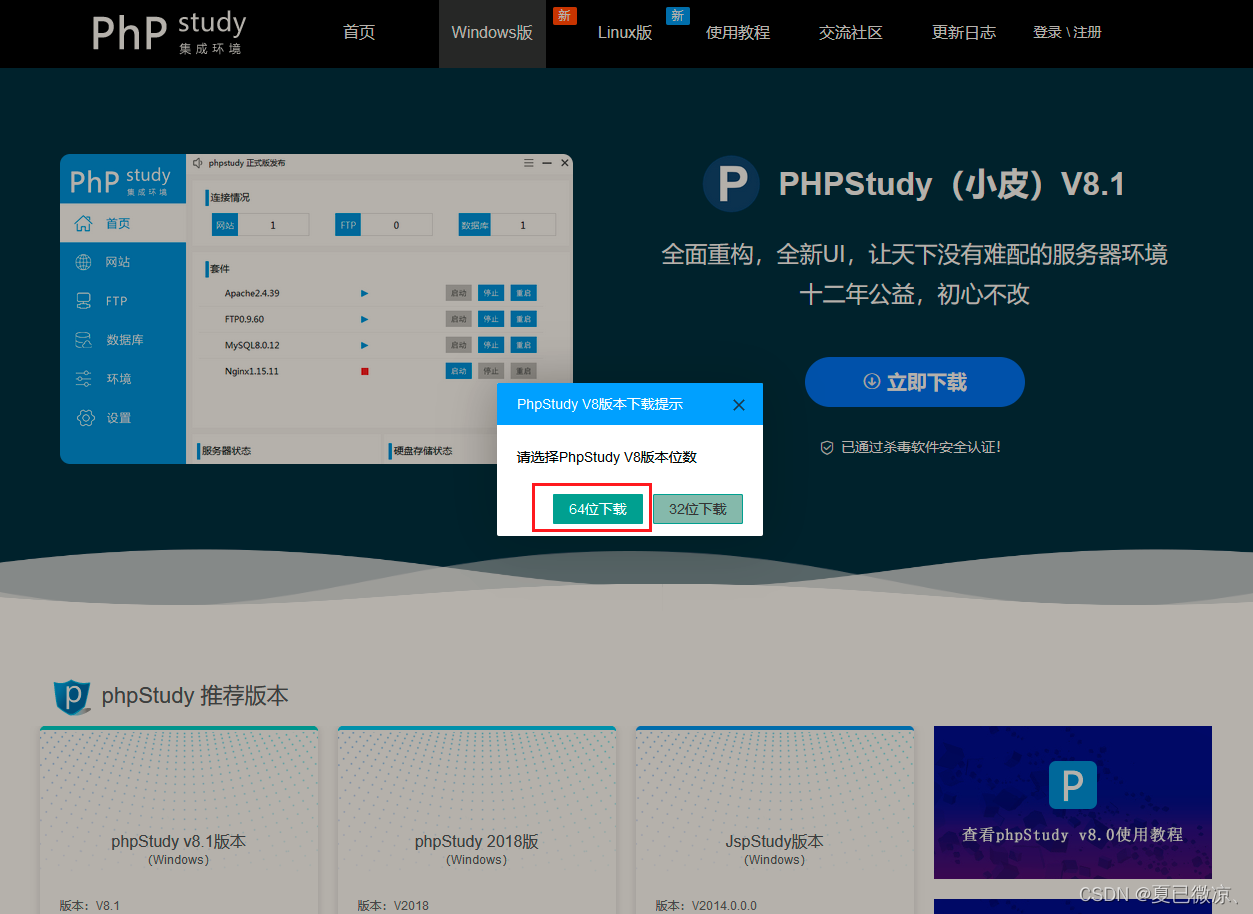Click the home icon for 首页 in app preview
This screenshot has height=914, width=1253.
coord(84,223)
